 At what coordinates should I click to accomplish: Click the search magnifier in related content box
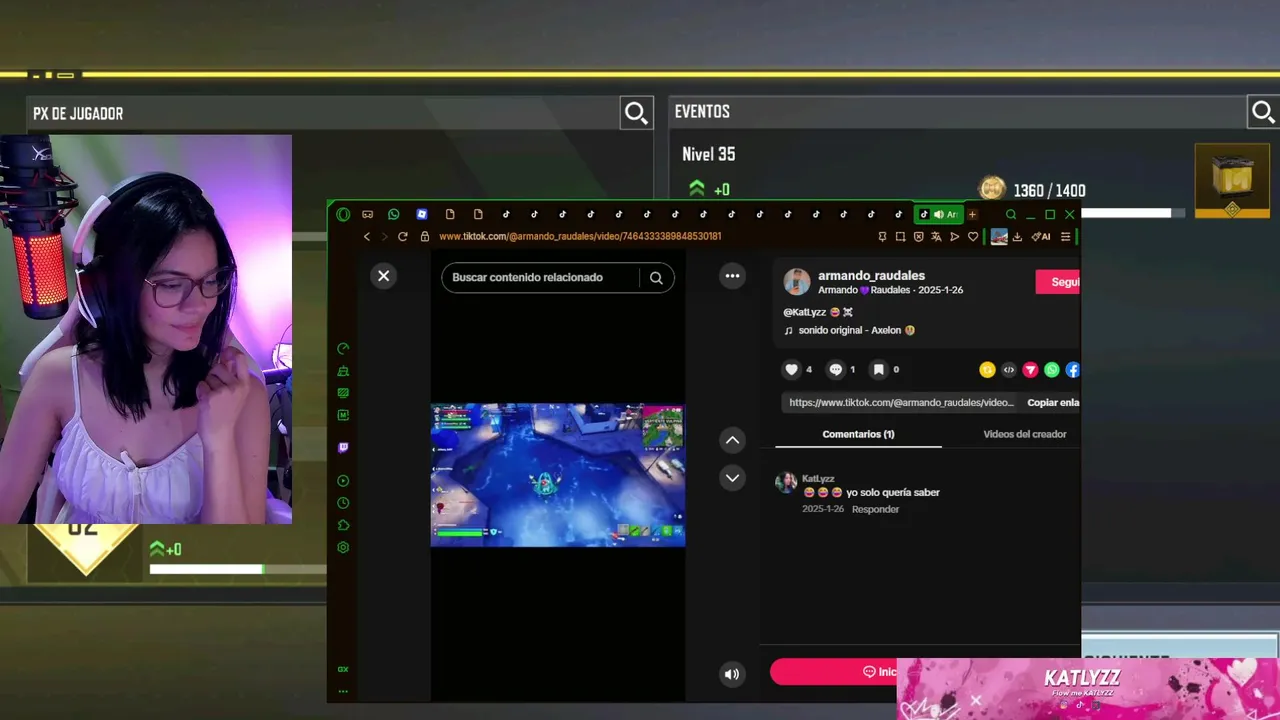[x=656, y=278]
